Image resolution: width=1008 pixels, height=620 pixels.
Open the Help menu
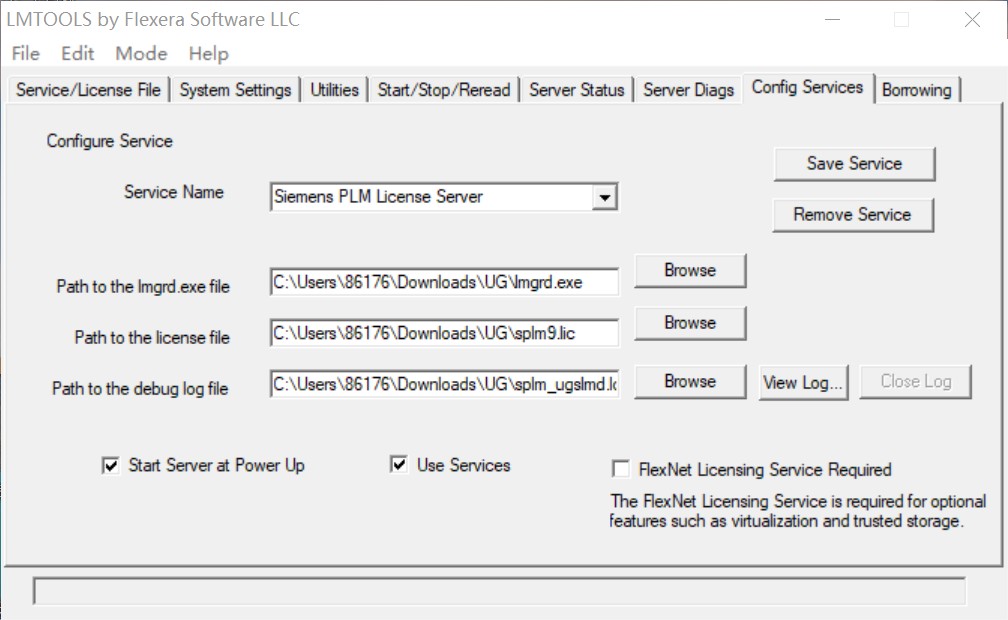208,53
